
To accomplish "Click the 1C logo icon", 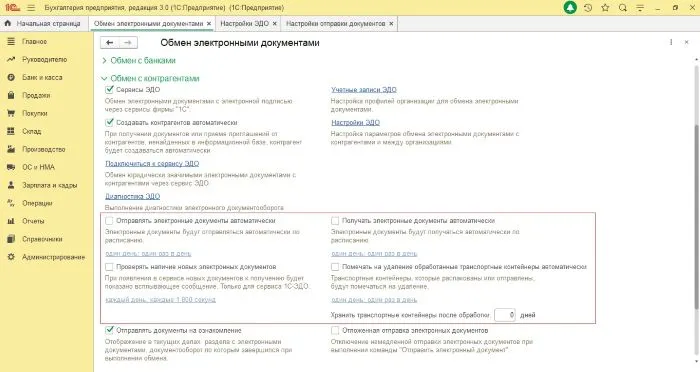I will coord(12,8).
